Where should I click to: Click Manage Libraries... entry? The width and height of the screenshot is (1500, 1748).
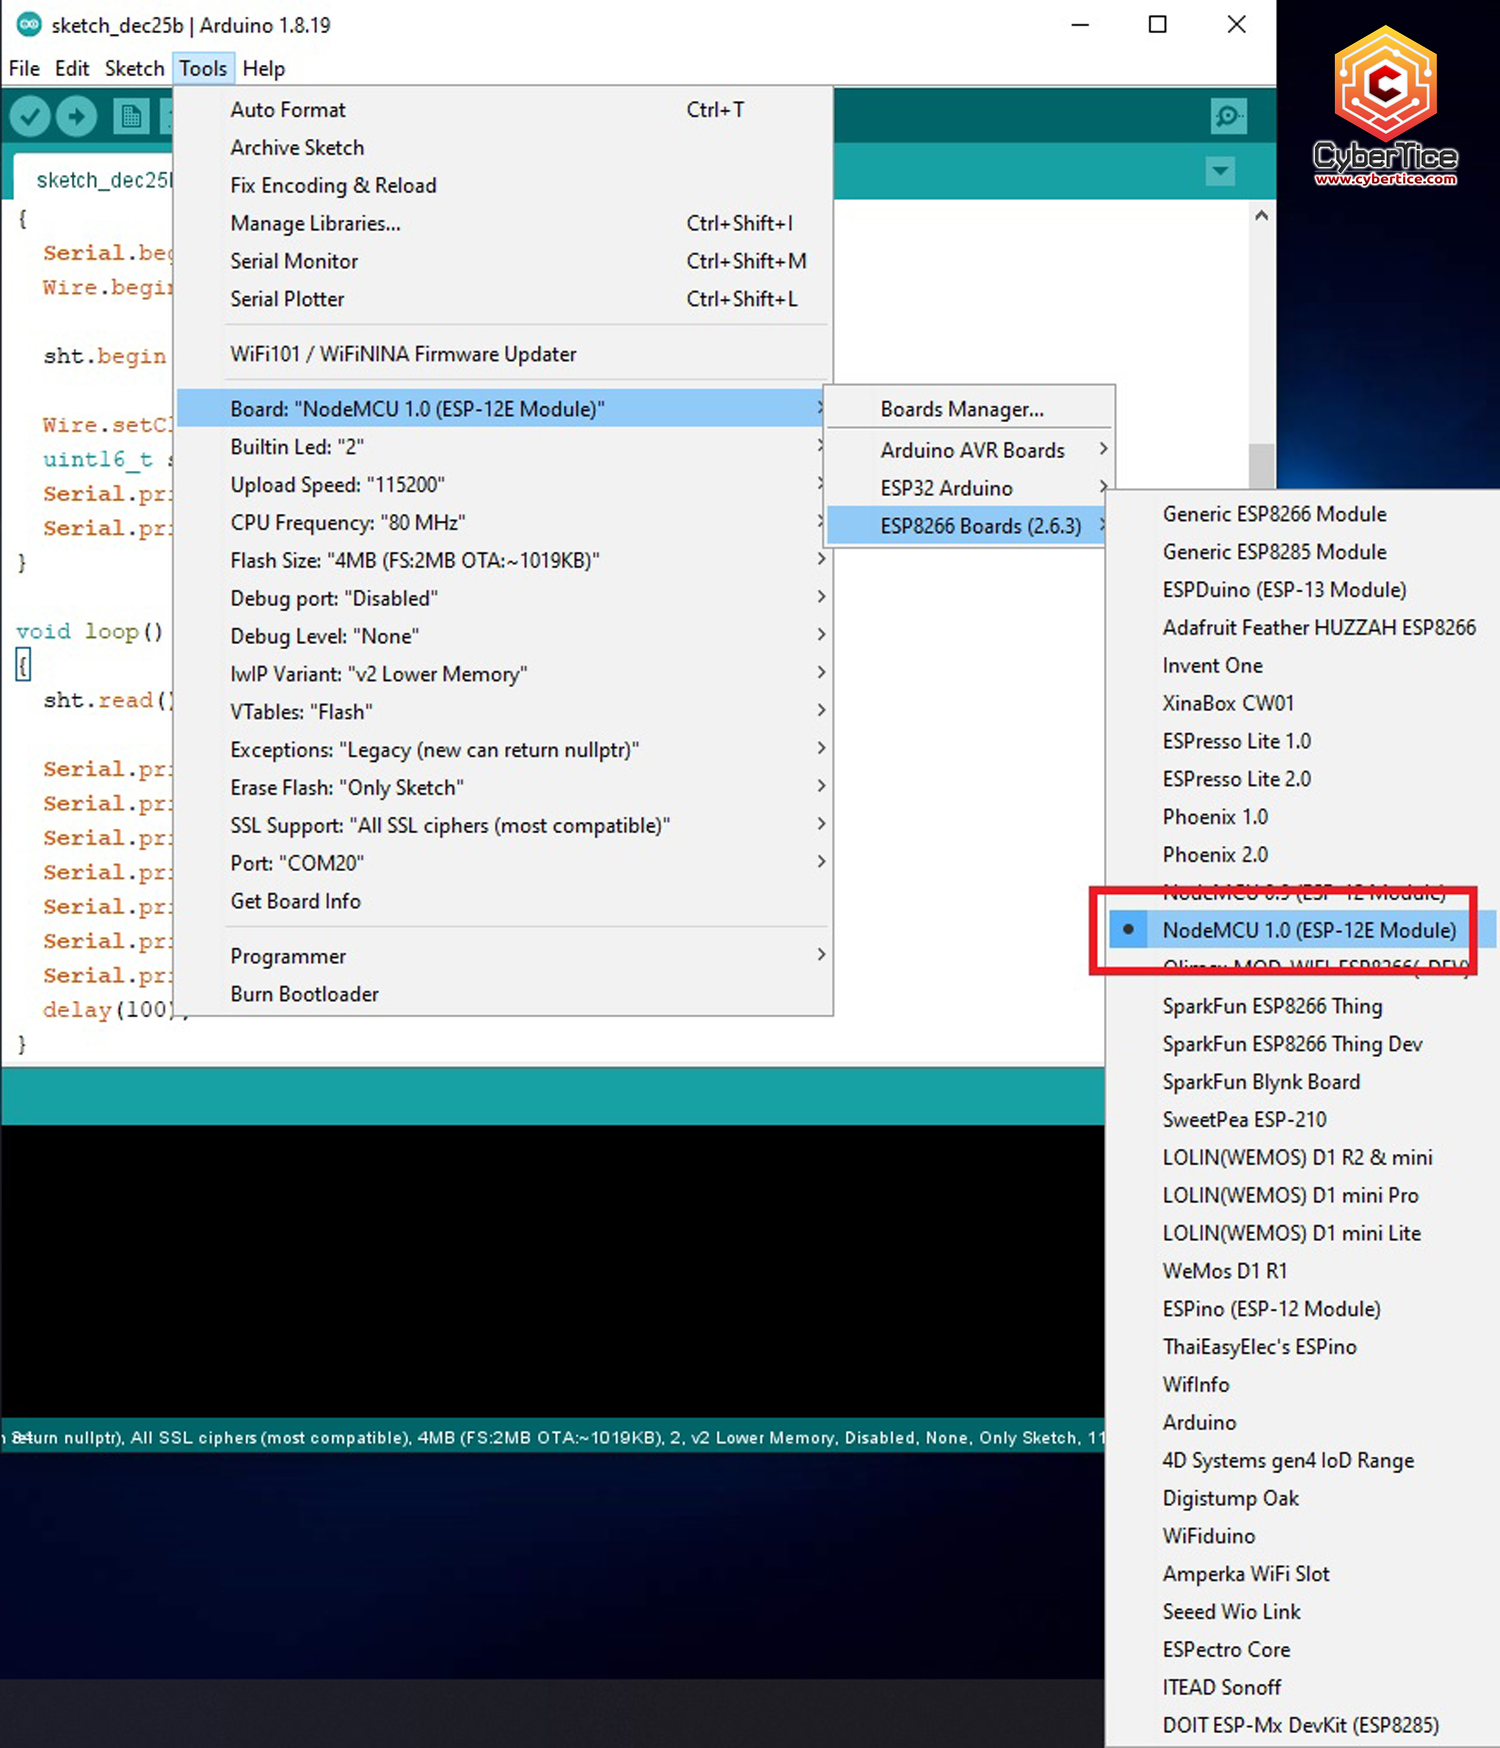click(x=315, y=223)
